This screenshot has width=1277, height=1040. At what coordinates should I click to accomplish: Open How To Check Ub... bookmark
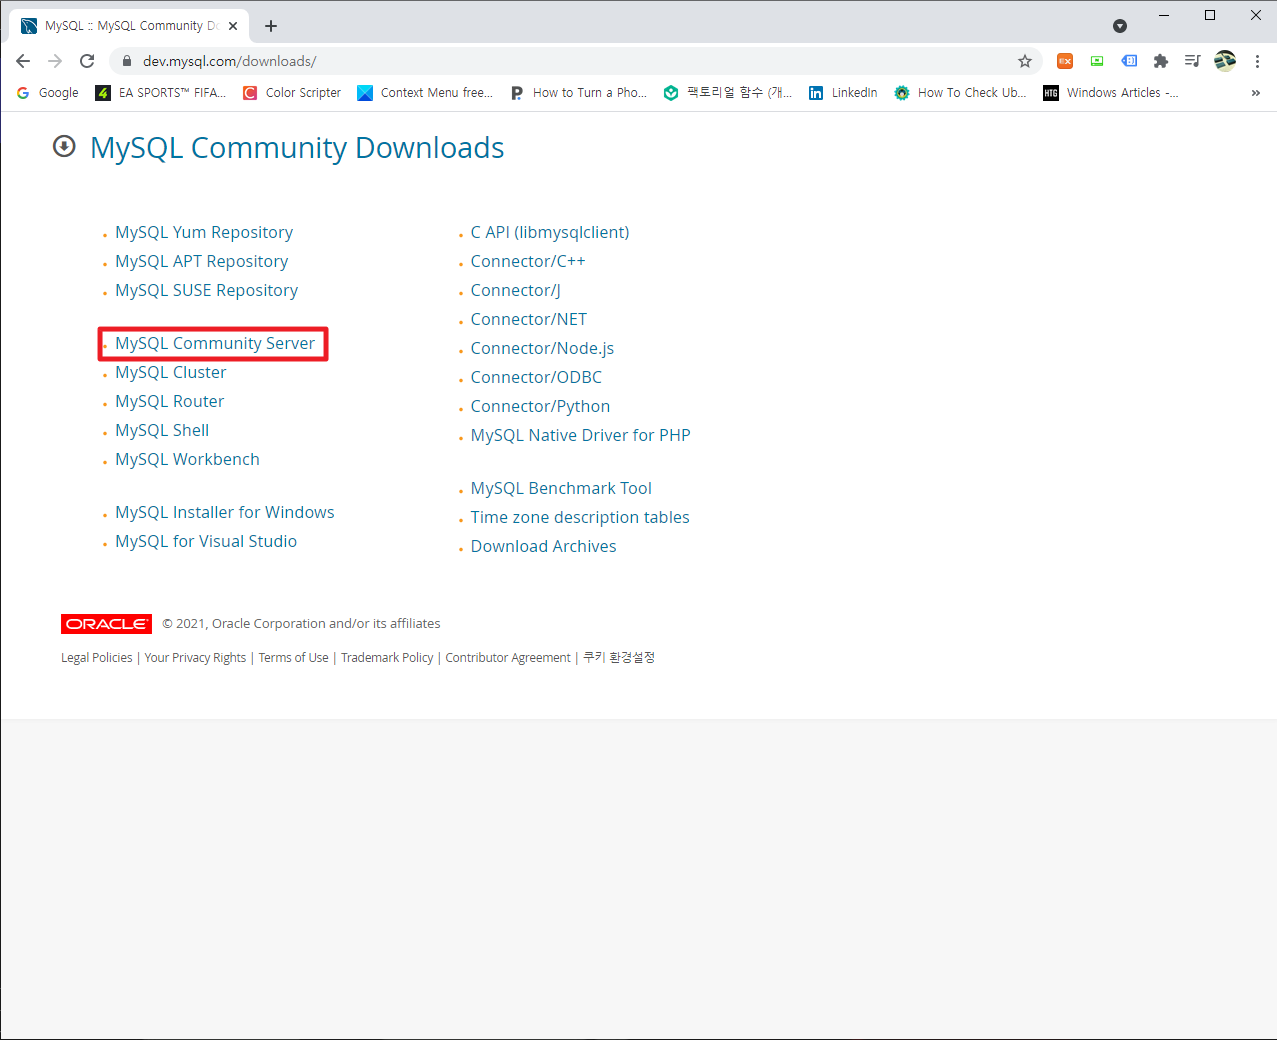[960, 93]
